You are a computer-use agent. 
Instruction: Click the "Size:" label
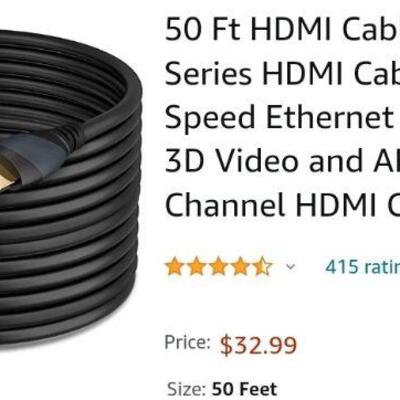point(187,389)
